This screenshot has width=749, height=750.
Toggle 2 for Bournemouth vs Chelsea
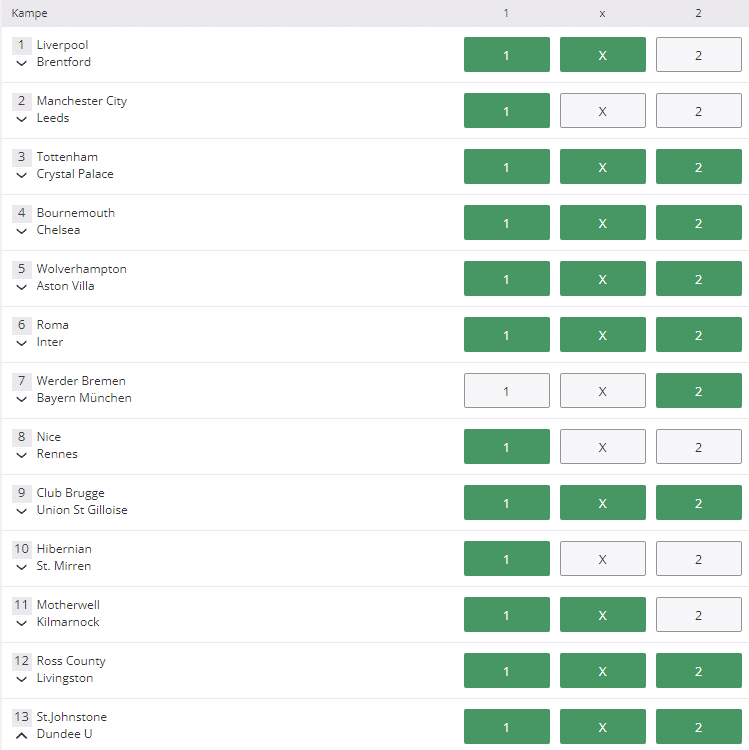point(698,222)
